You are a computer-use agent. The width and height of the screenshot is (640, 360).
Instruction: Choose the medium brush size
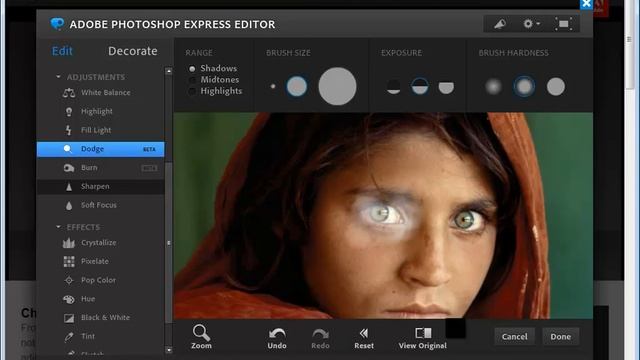[297, 86]
